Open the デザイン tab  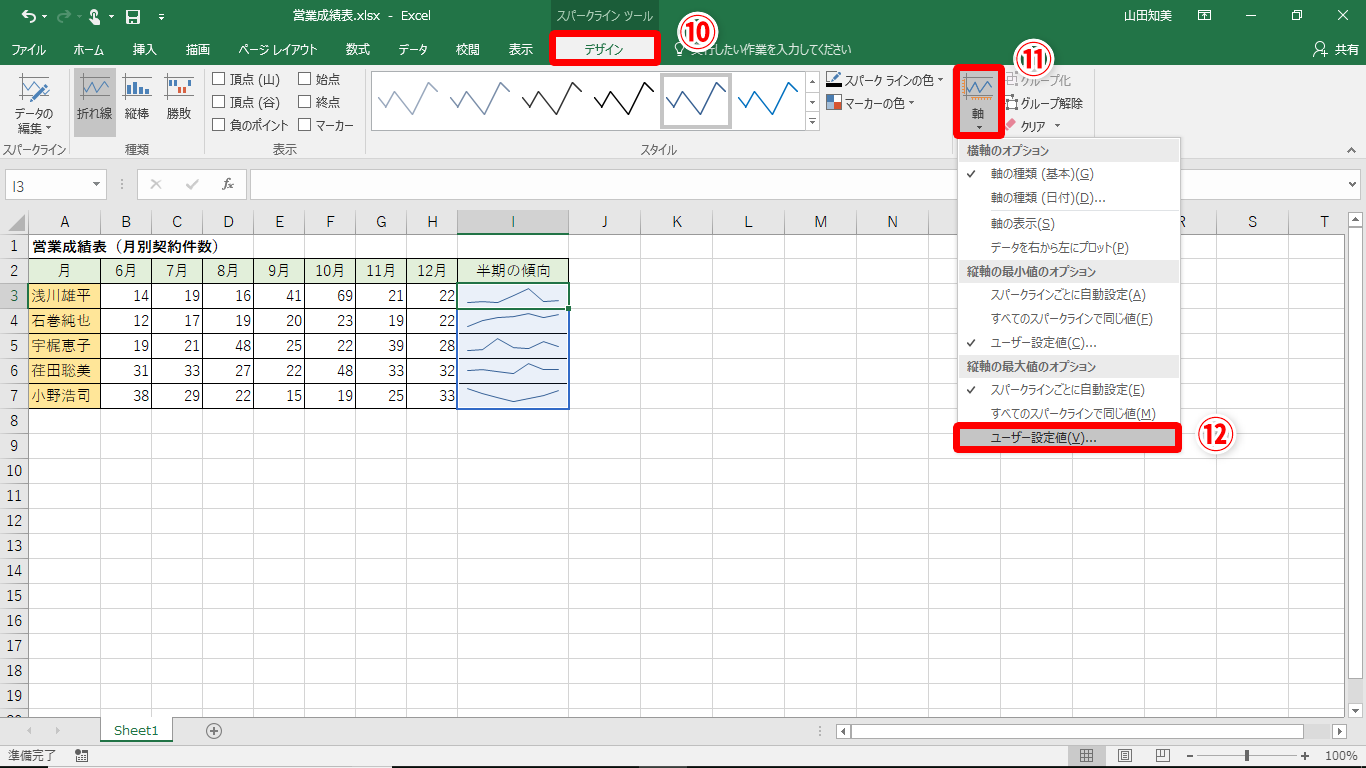[604, 49]
